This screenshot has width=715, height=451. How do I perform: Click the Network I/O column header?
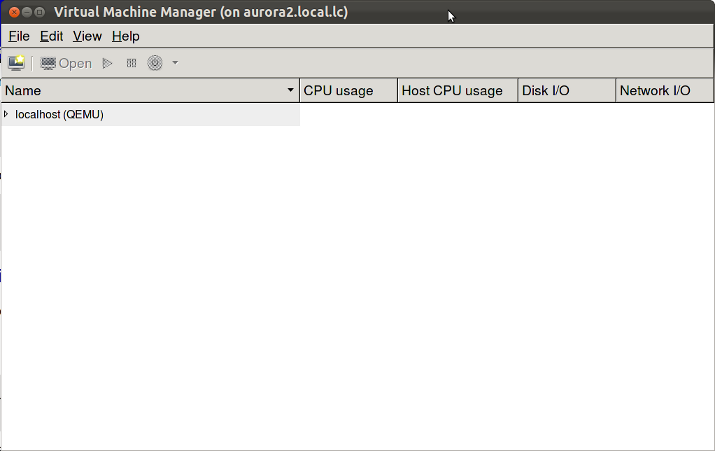(664, 91)
